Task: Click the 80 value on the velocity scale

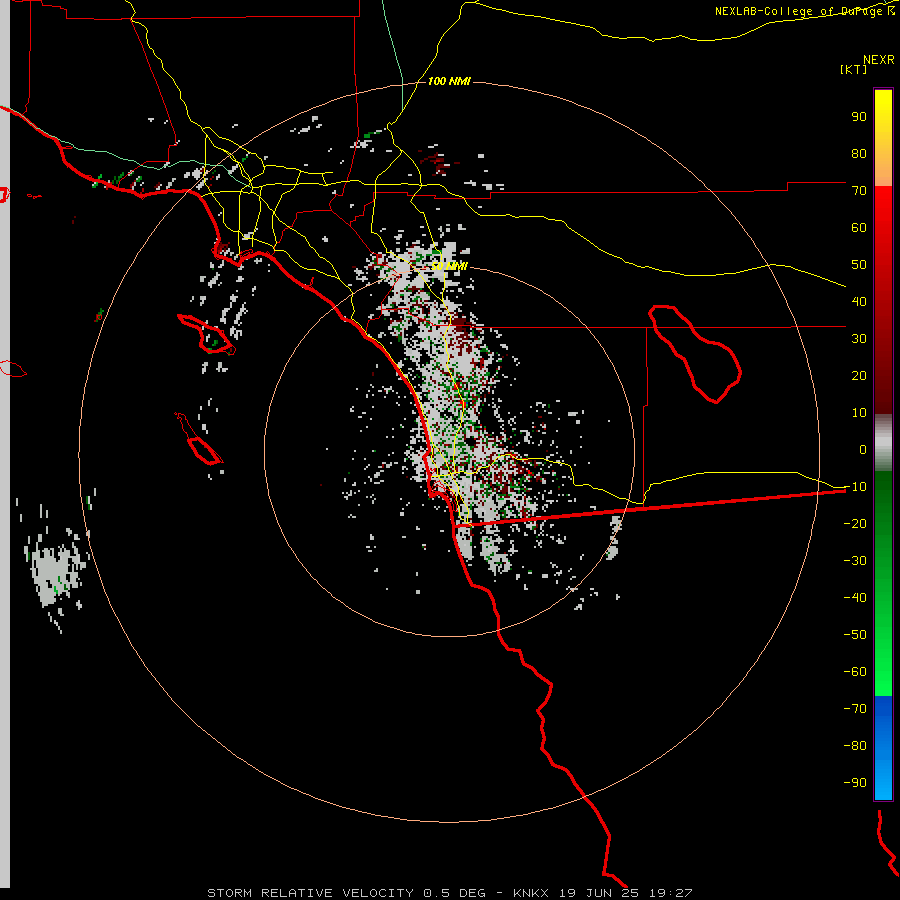Action: (859, 153)
